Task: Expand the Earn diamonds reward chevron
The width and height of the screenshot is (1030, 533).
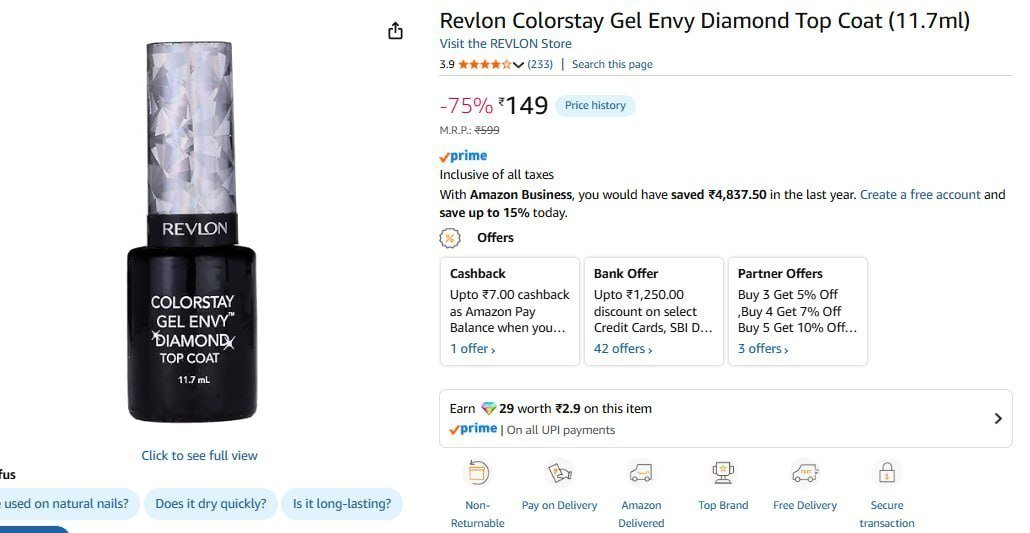Action: 998,419
